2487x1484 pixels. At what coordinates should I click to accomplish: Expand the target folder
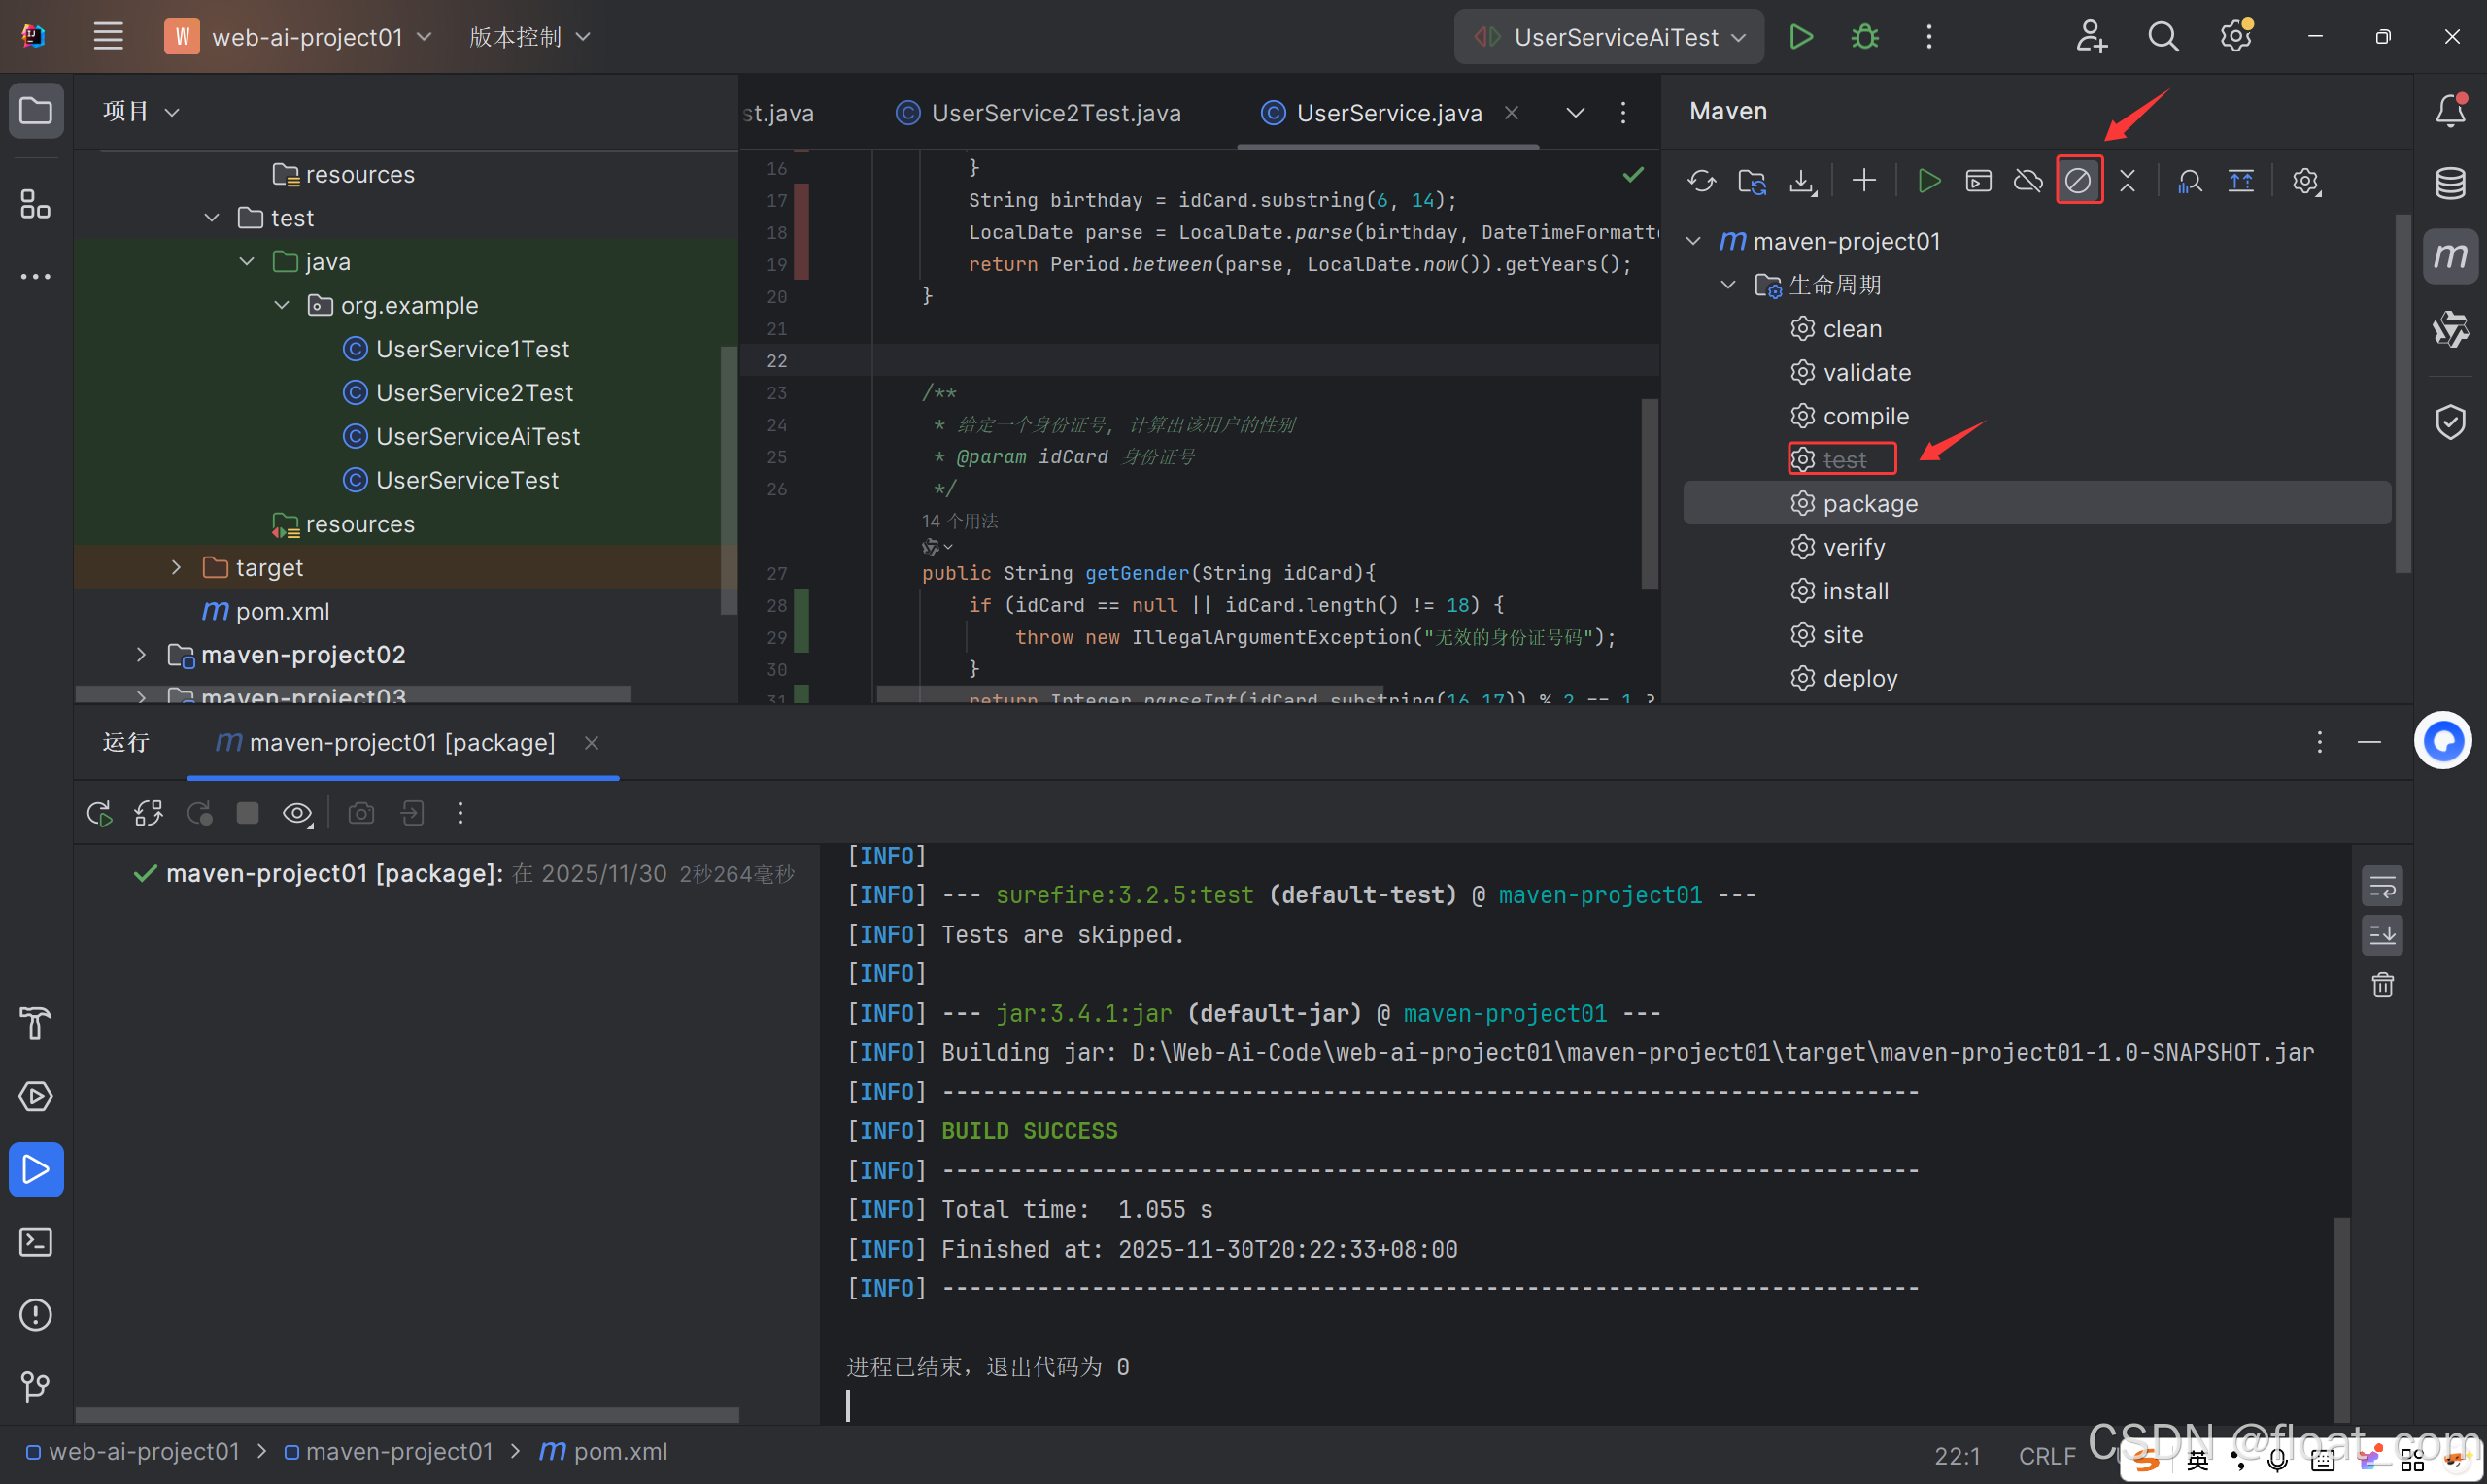tap(176, 567)
